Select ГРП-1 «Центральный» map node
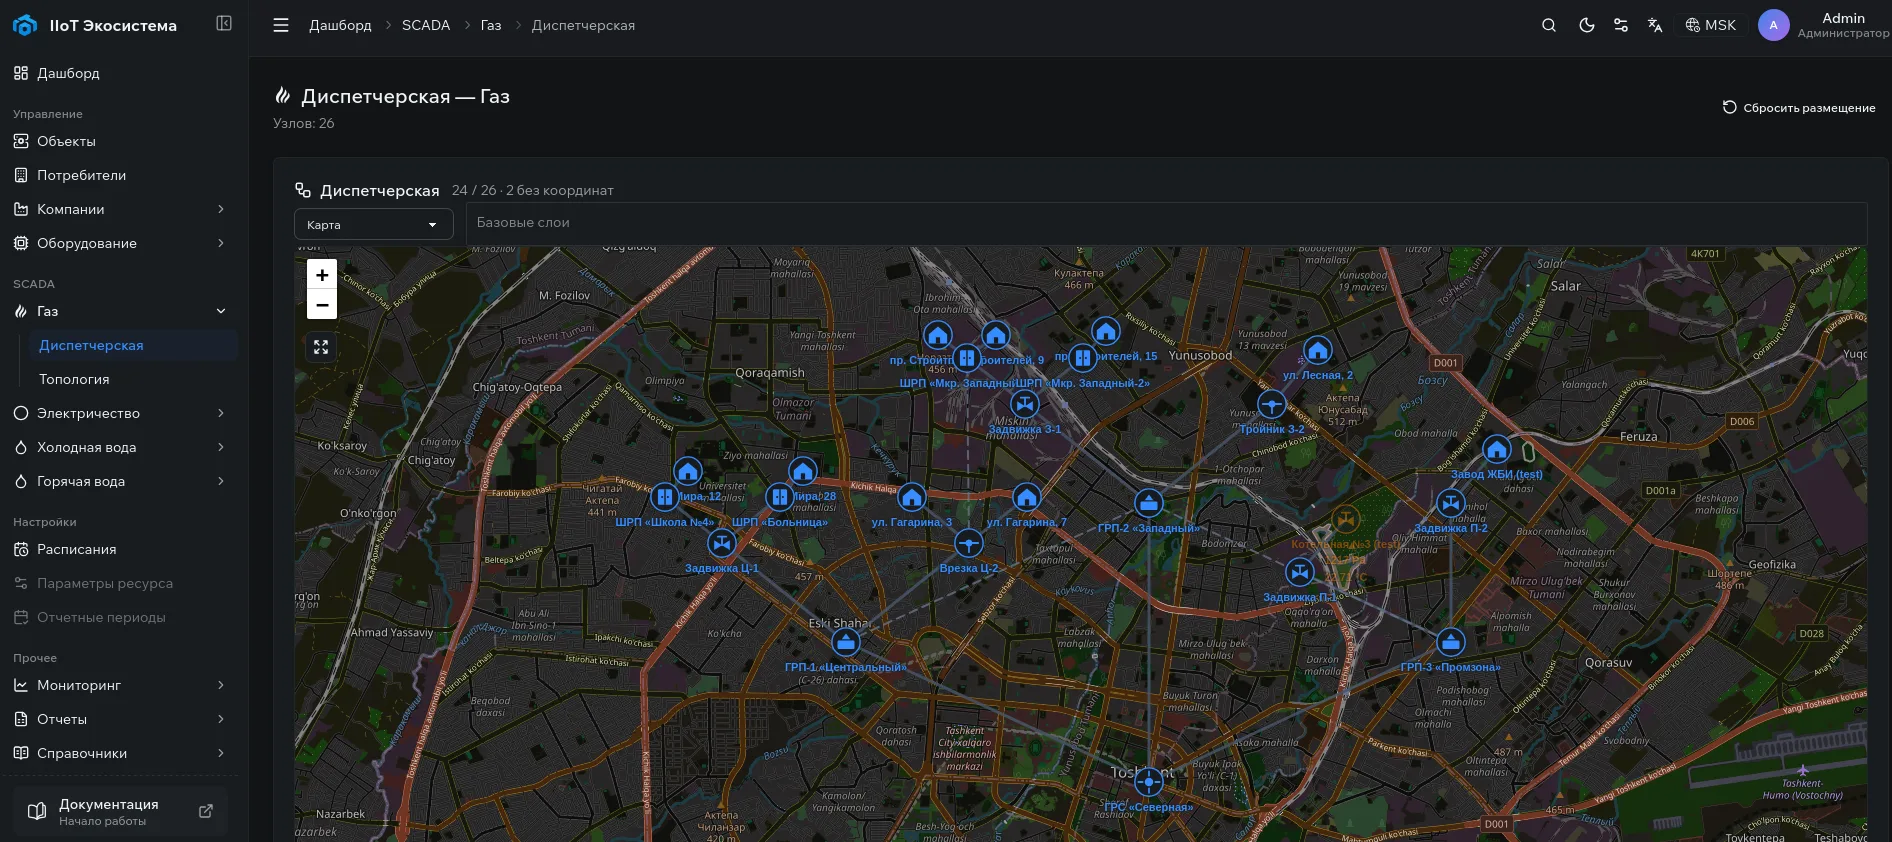Screen dimensions: 1892x842 point(846,642)
